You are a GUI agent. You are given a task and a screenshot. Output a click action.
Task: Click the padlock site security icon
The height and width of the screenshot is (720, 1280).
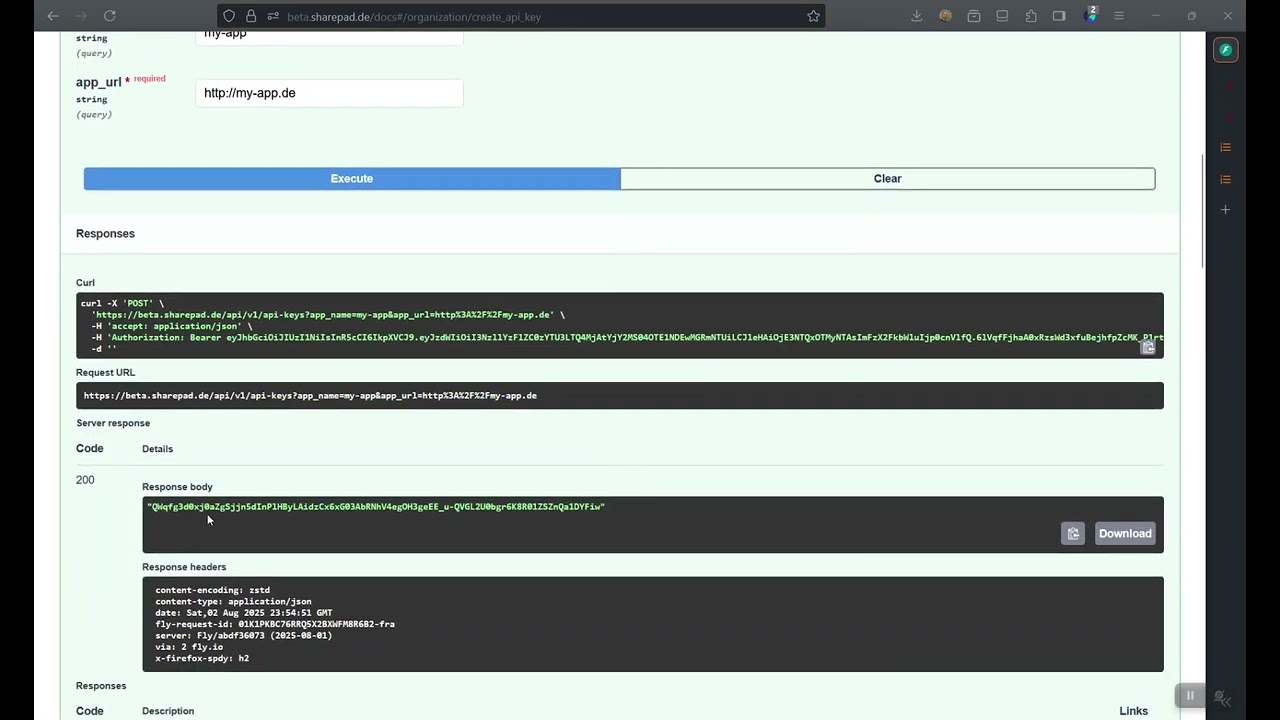(x=251, y=16)
